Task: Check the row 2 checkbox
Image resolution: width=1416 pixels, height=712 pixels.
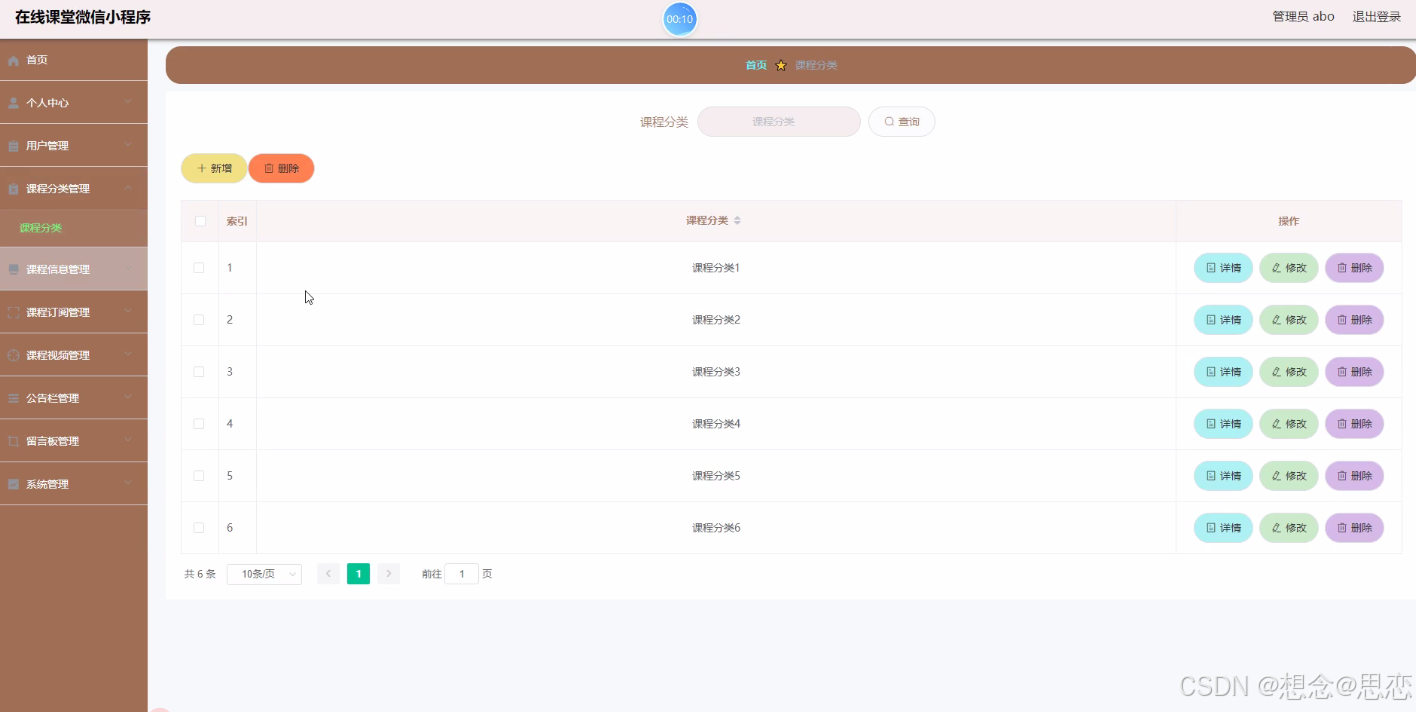Action: click(199, 320)
